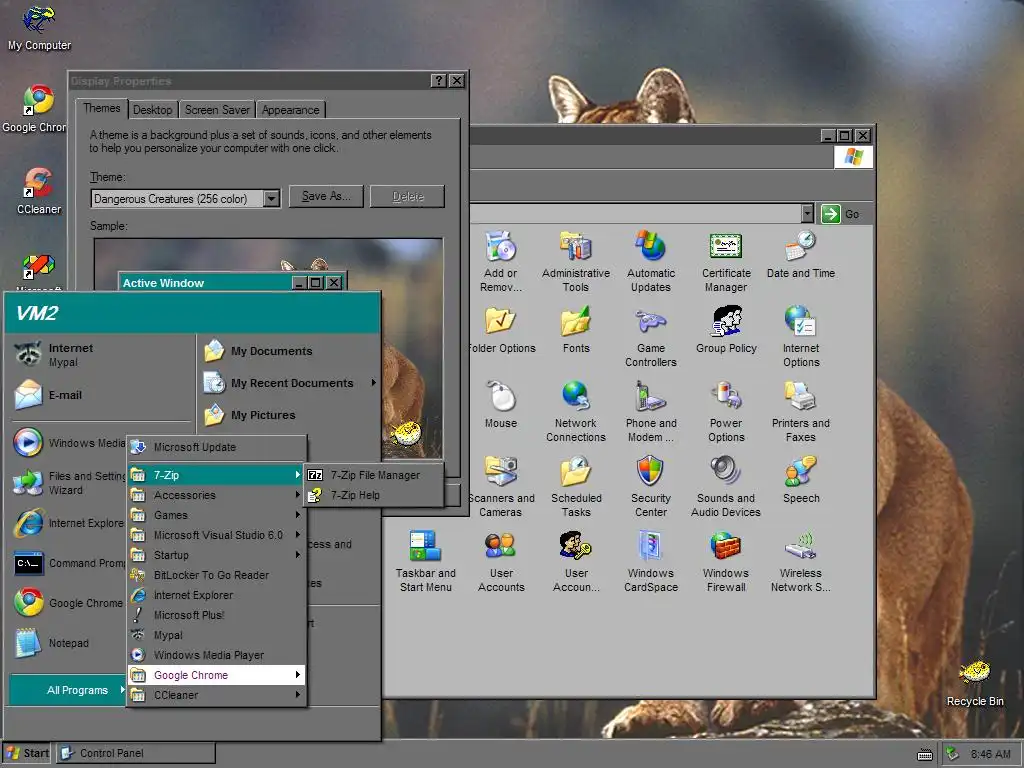Screen dimensions: 1024x768
Task: Expand CCleaner program submenu
Action: [x=216, y=695]
